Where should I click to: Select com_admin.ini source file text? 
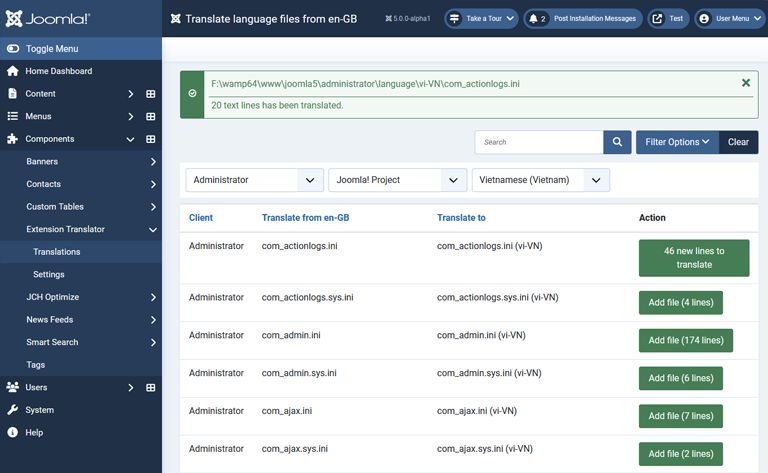[291, 335]
